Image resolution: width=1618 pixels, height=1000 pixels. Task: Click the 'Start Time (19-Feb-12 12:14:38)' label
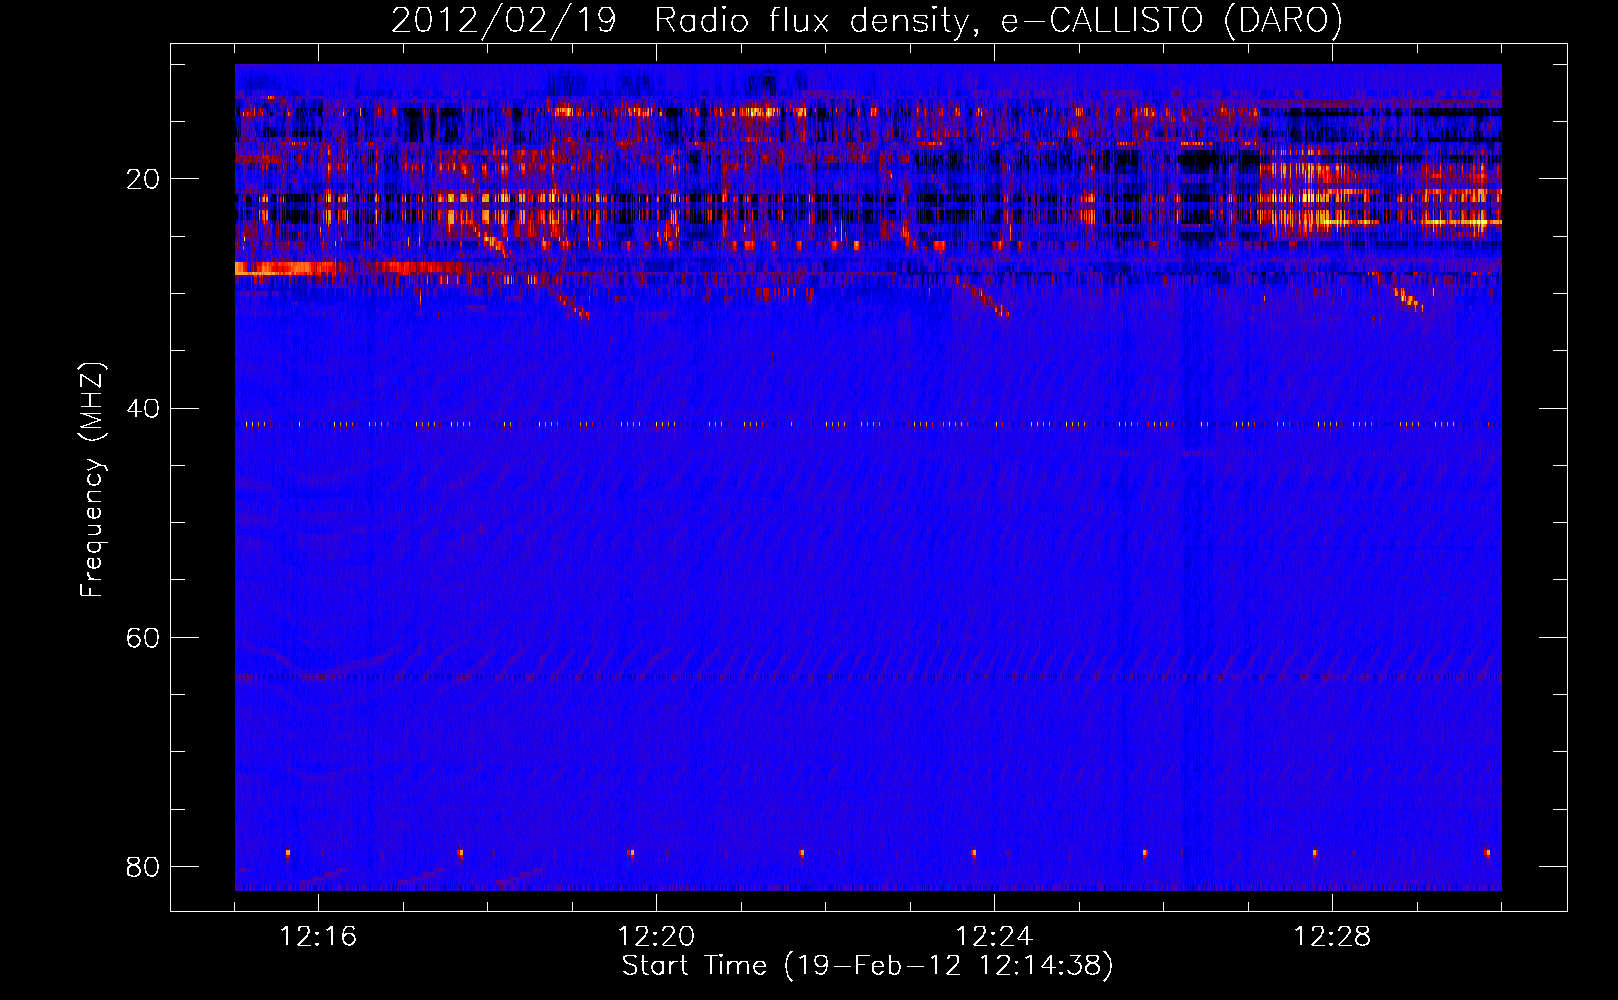pos(867,966)
